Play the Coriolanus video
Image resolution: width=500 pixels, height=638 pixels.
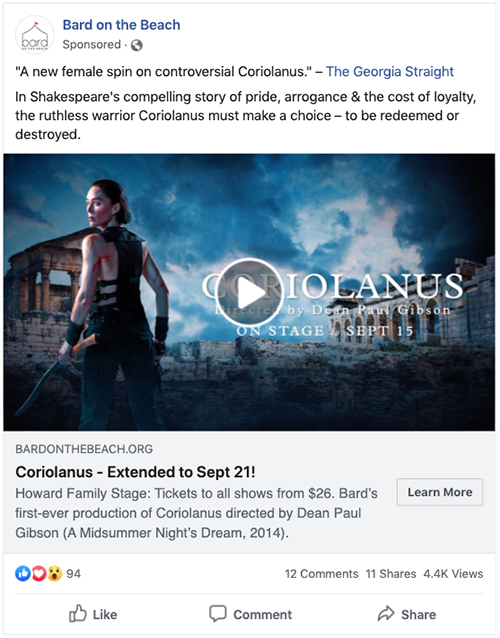point(249,292)
